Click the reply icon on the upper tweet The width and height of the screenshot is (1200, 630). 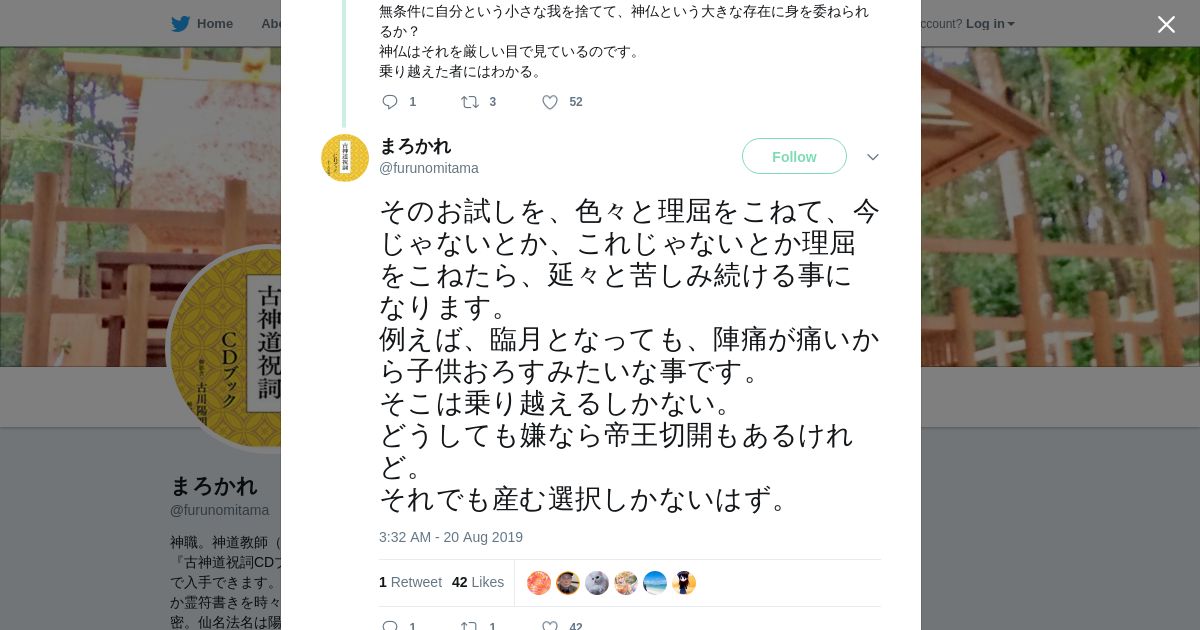pyautogui.click(x=390, y=102)
